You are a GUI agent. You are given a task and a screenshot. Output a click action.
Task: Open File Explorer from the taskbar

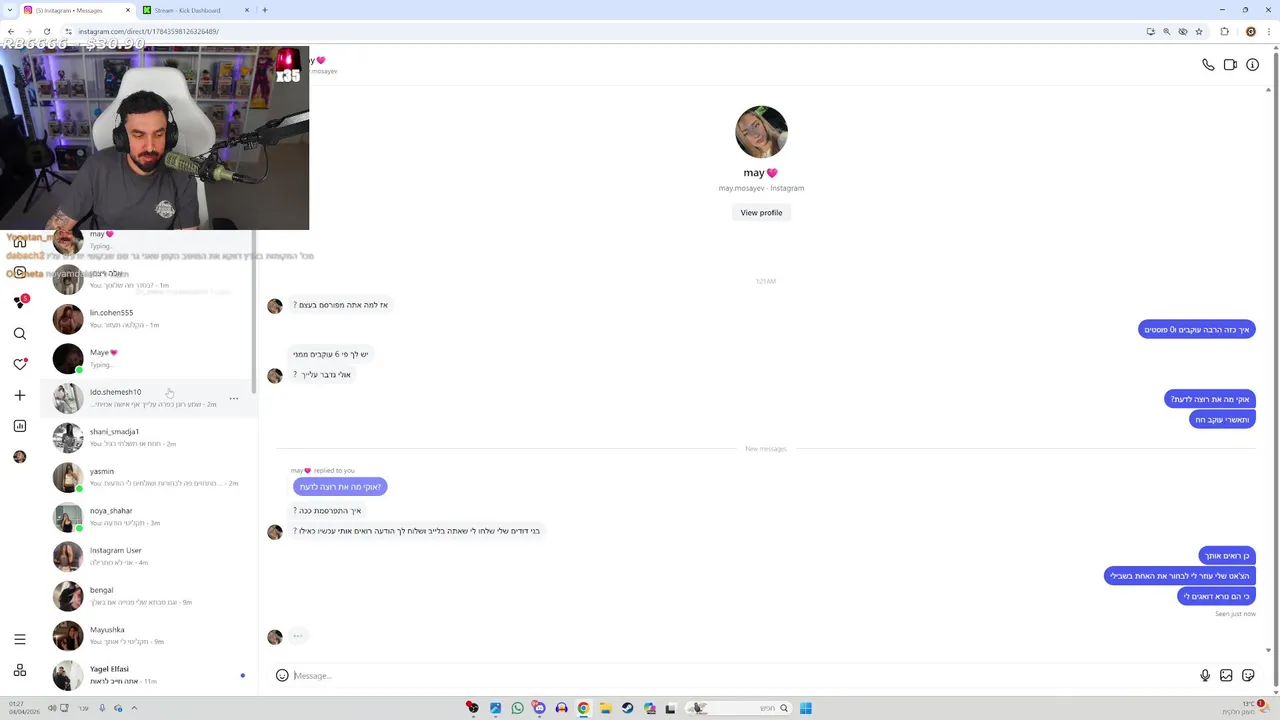(x=605, y=708)
